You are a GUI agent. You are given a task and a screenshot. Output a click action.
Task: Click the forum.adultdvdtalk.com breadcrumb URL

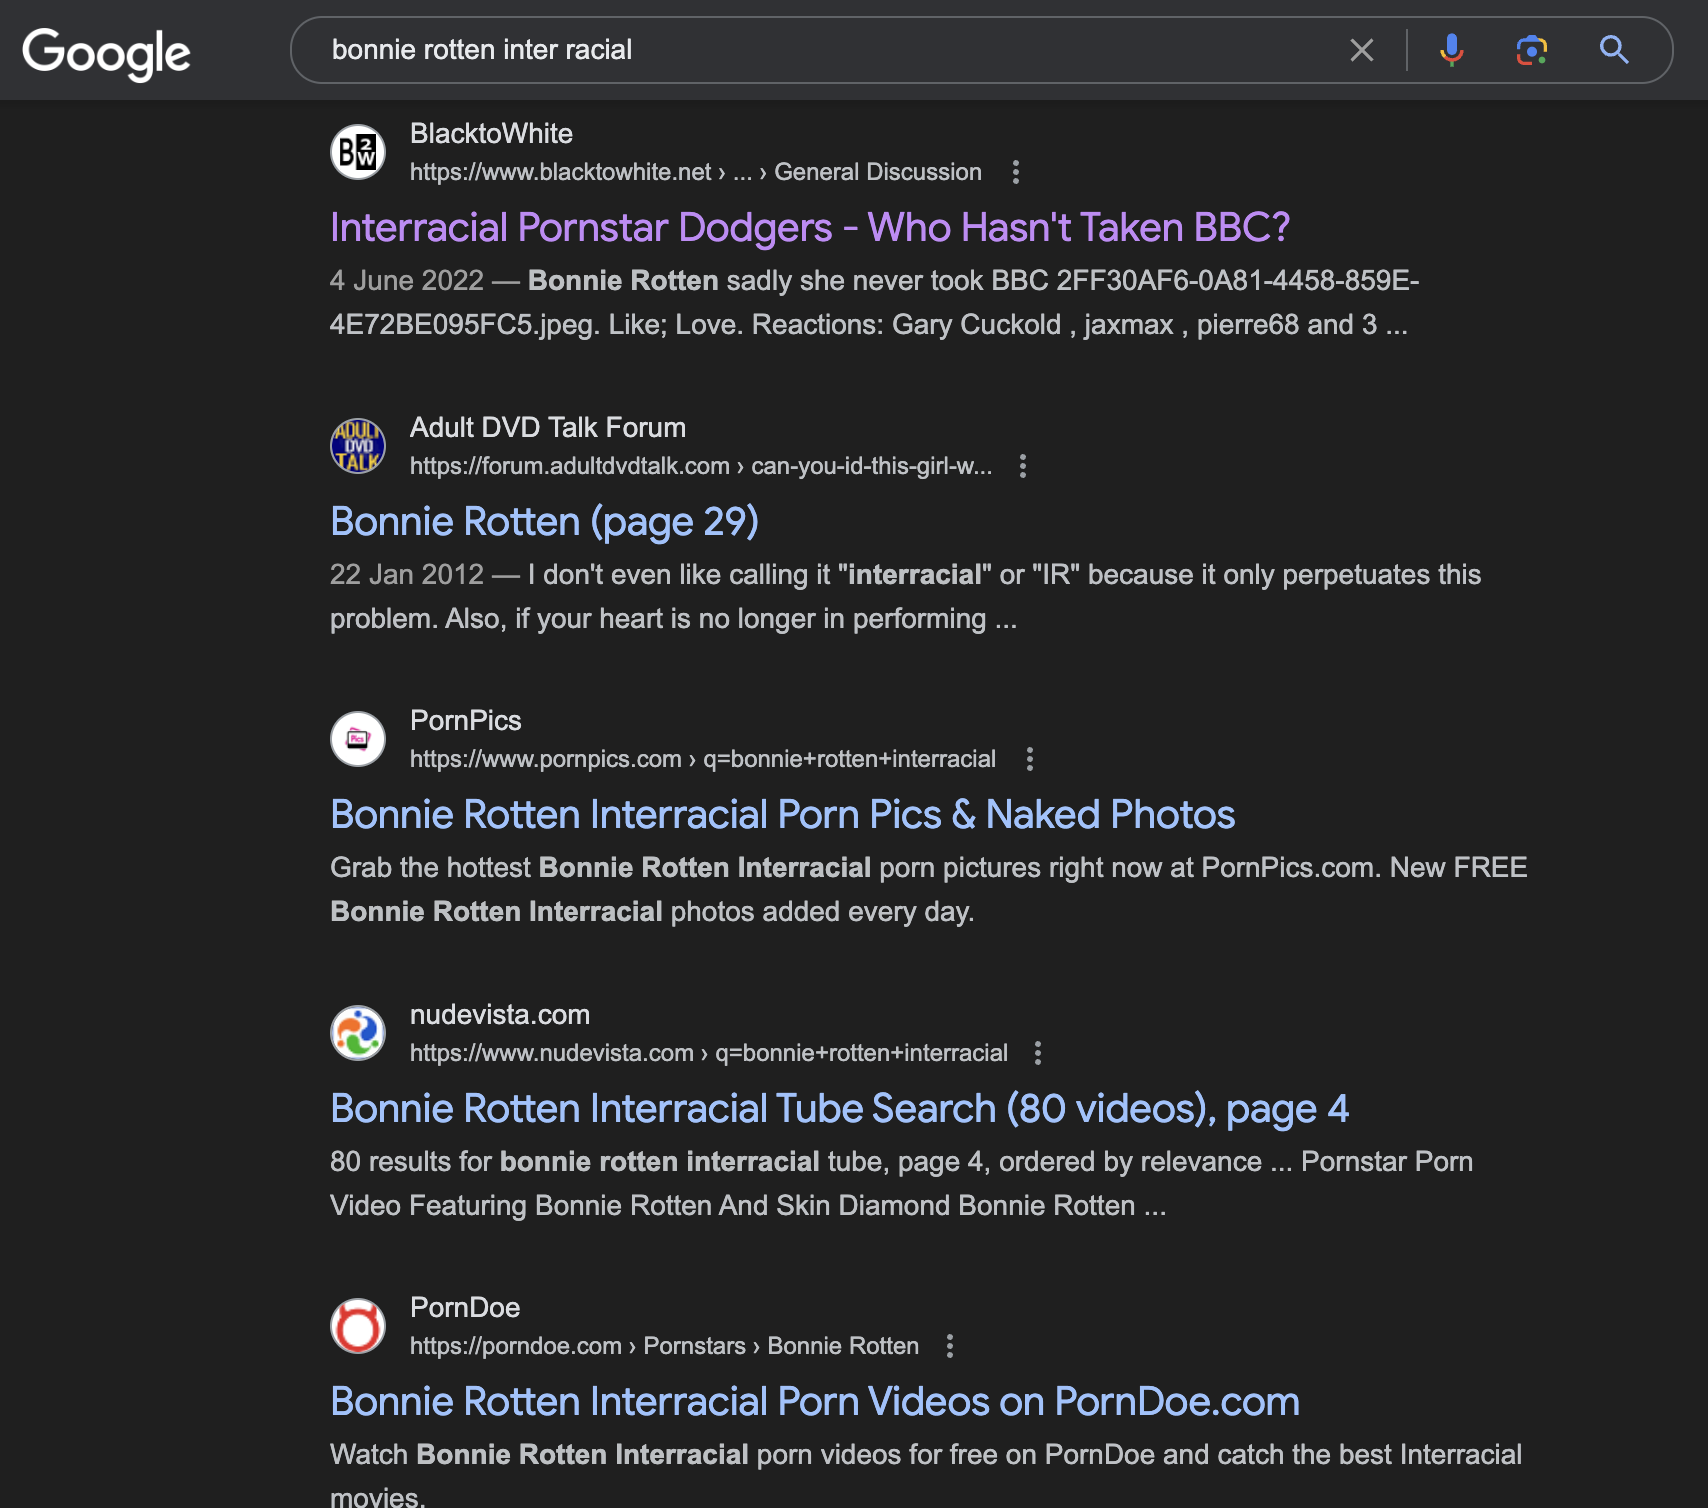[701, 466]
